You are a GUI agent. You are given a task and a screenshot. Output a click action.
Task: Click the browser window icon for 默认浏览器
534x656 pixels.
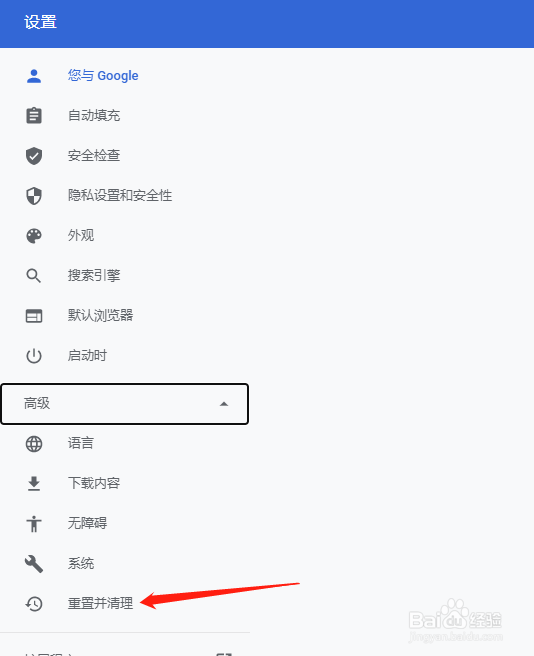(34, 316)
